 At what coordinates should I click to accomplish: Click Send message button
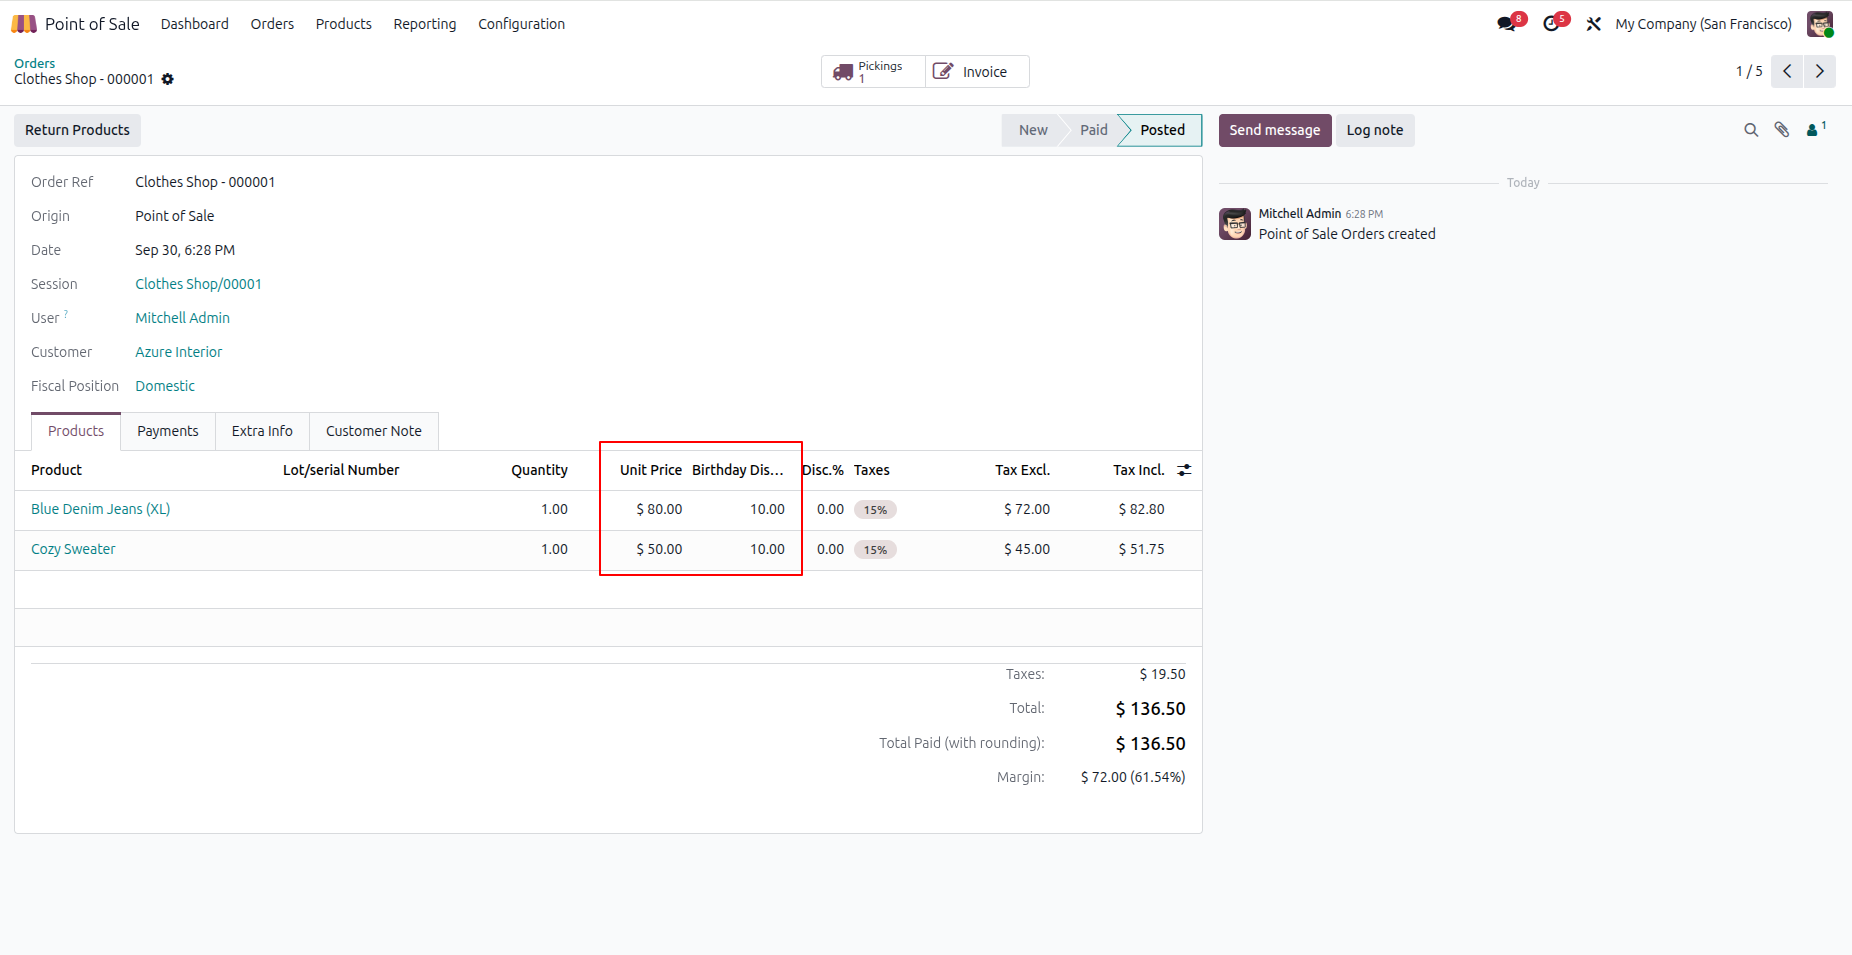point(1275,130)
